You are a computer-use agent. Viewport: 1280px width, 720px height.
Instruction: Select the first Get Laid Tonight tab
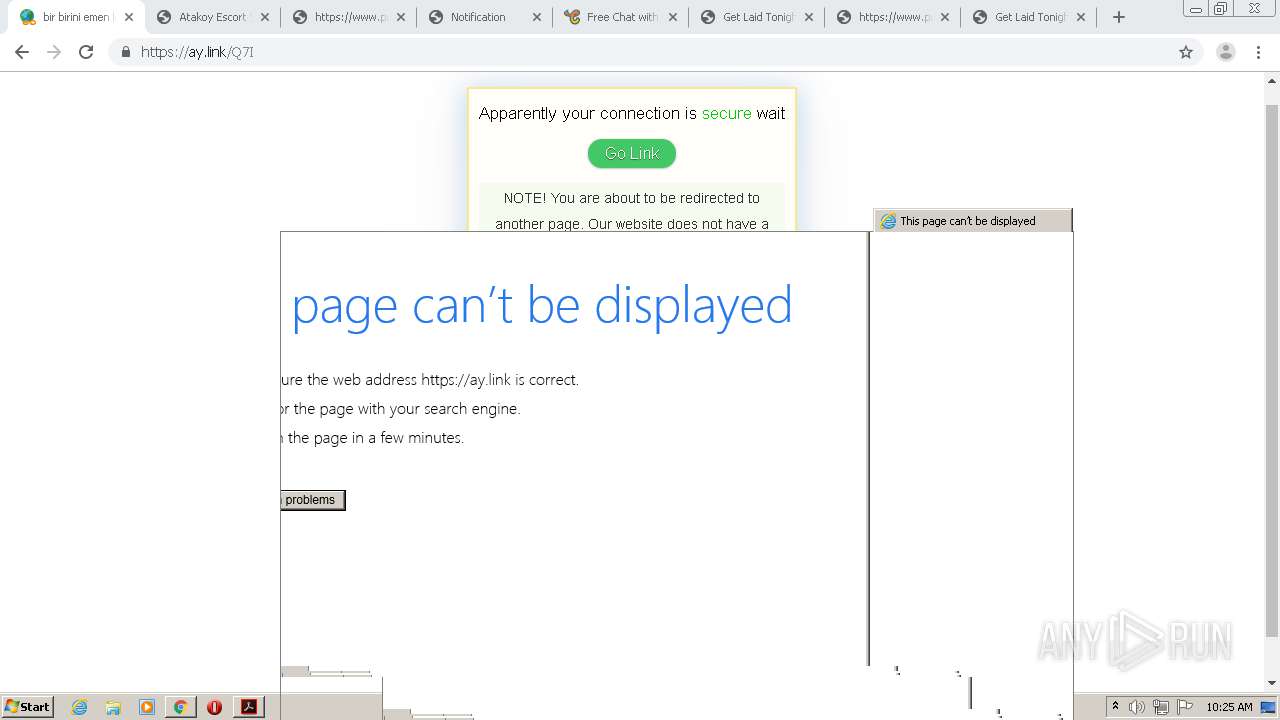(x=758, y=17)
